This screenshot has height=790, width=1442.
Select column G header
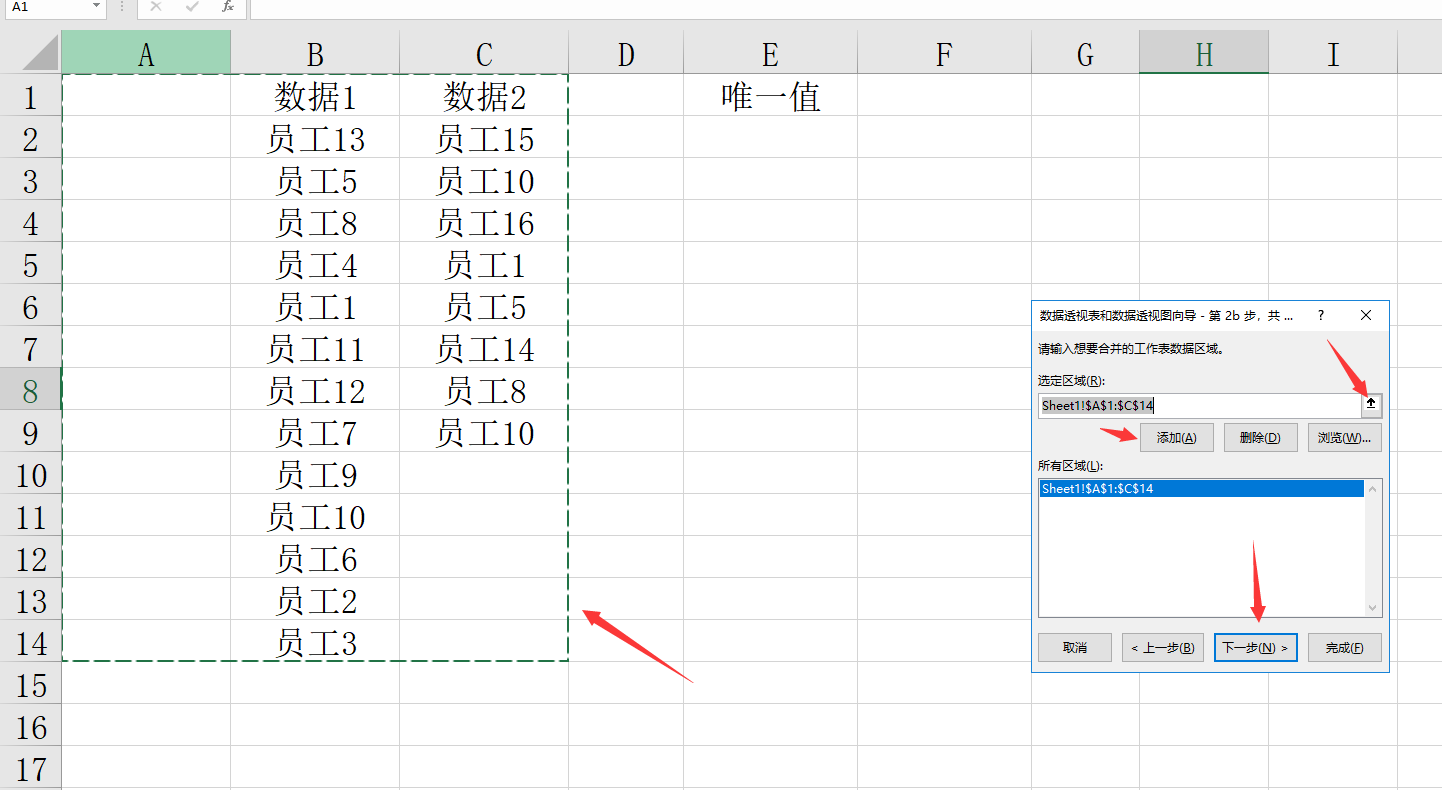1085,53
